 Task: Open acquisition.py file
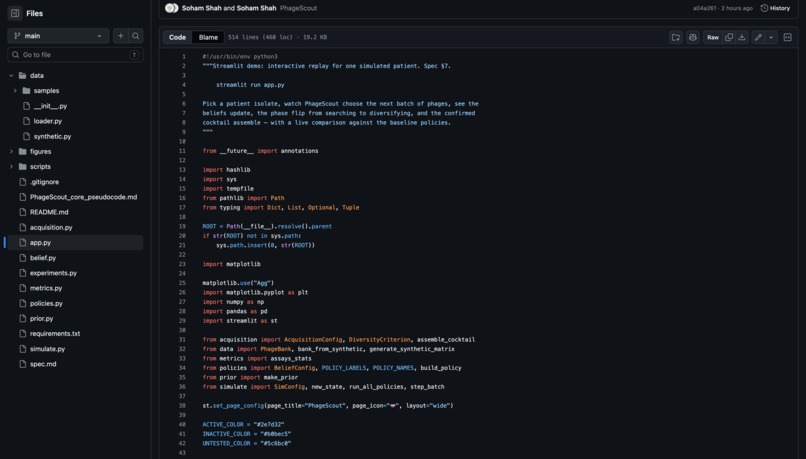click(51, 227)
